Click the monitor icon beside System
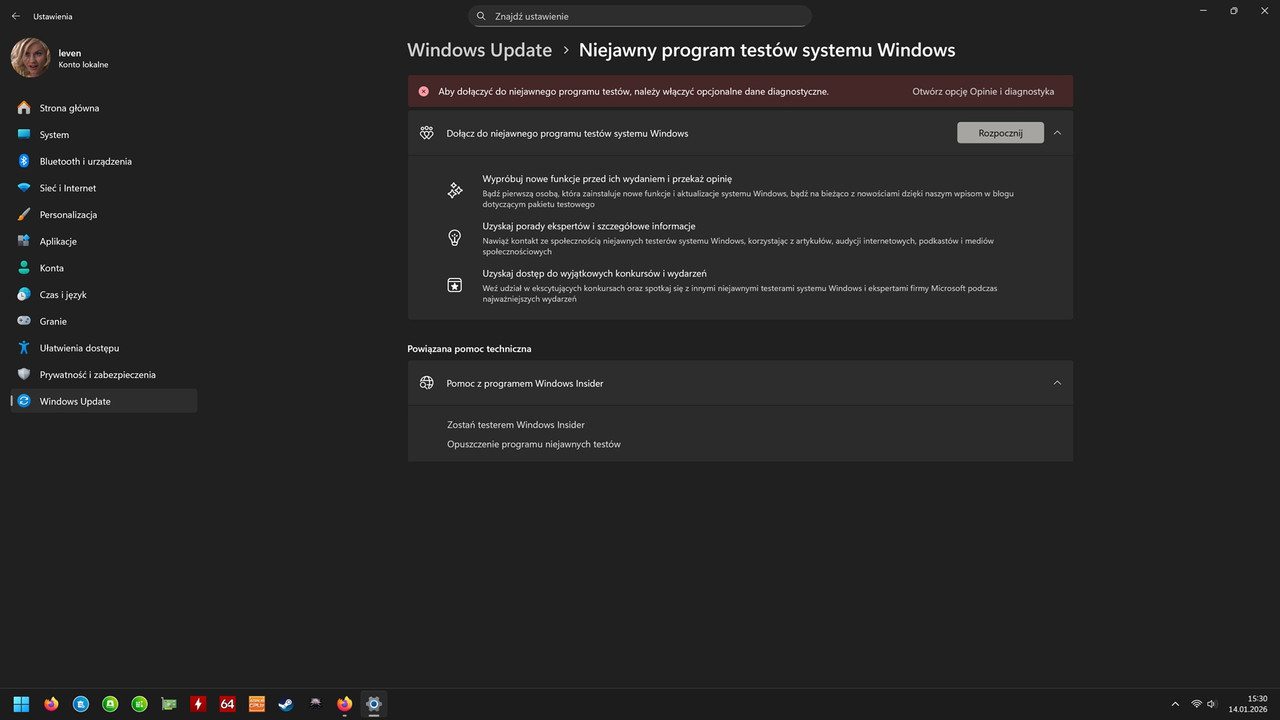 pyautogui.click(x=24, y=134)
